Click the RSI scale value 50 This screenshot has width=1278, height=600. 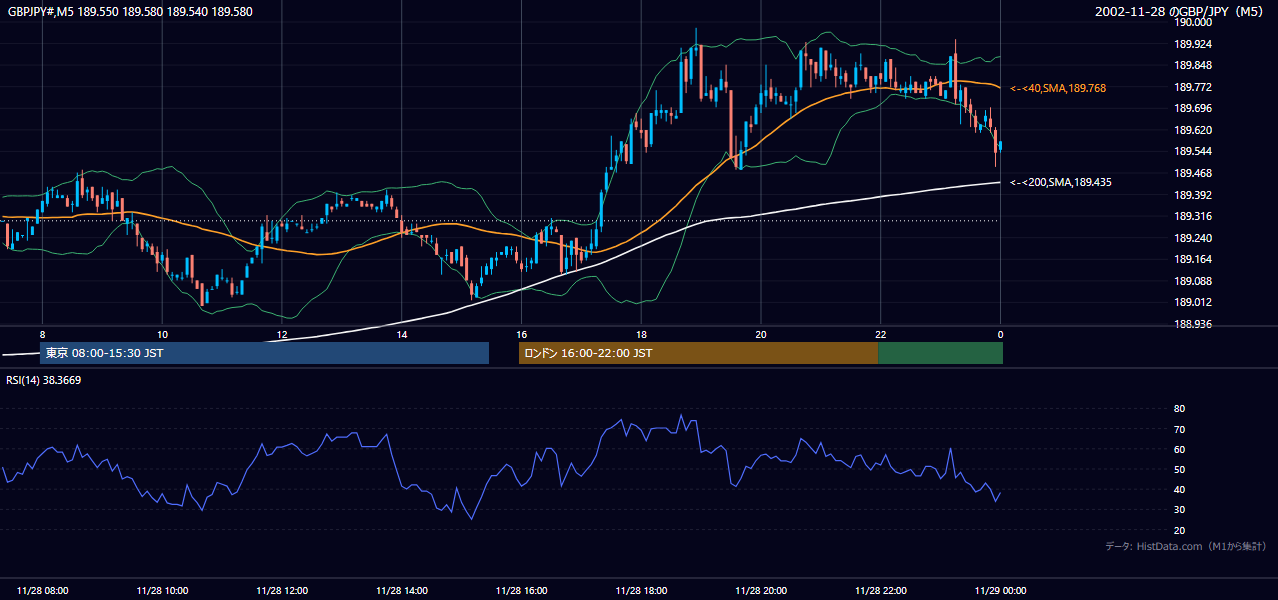point(1179,469)
